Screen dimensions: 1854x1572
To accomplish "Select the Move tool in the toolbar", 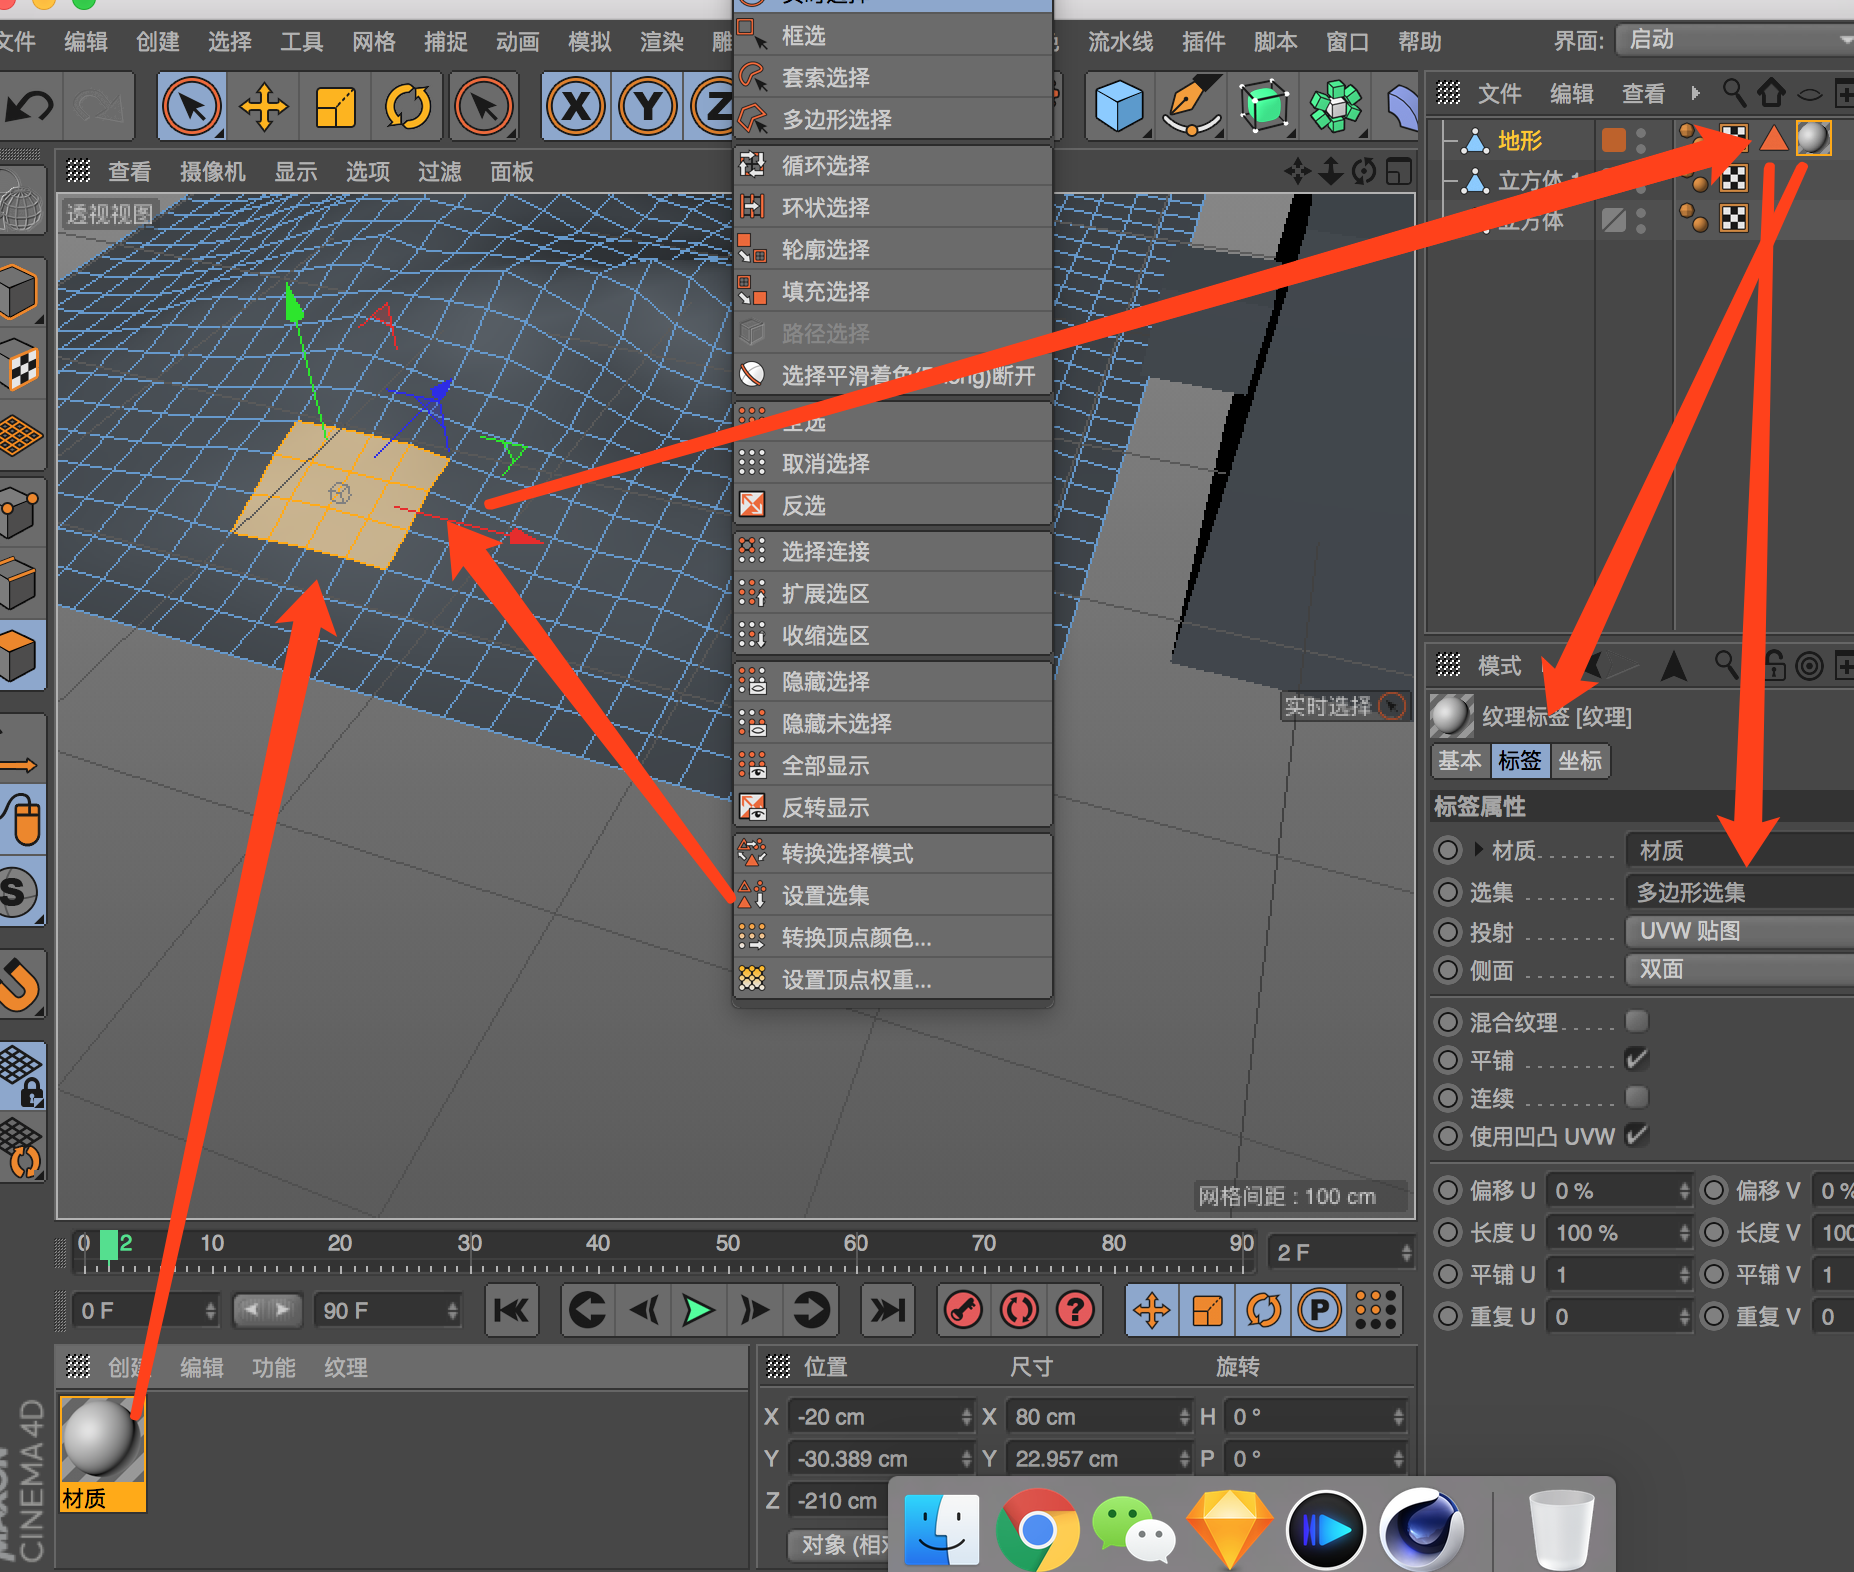I will pos(264,106).
